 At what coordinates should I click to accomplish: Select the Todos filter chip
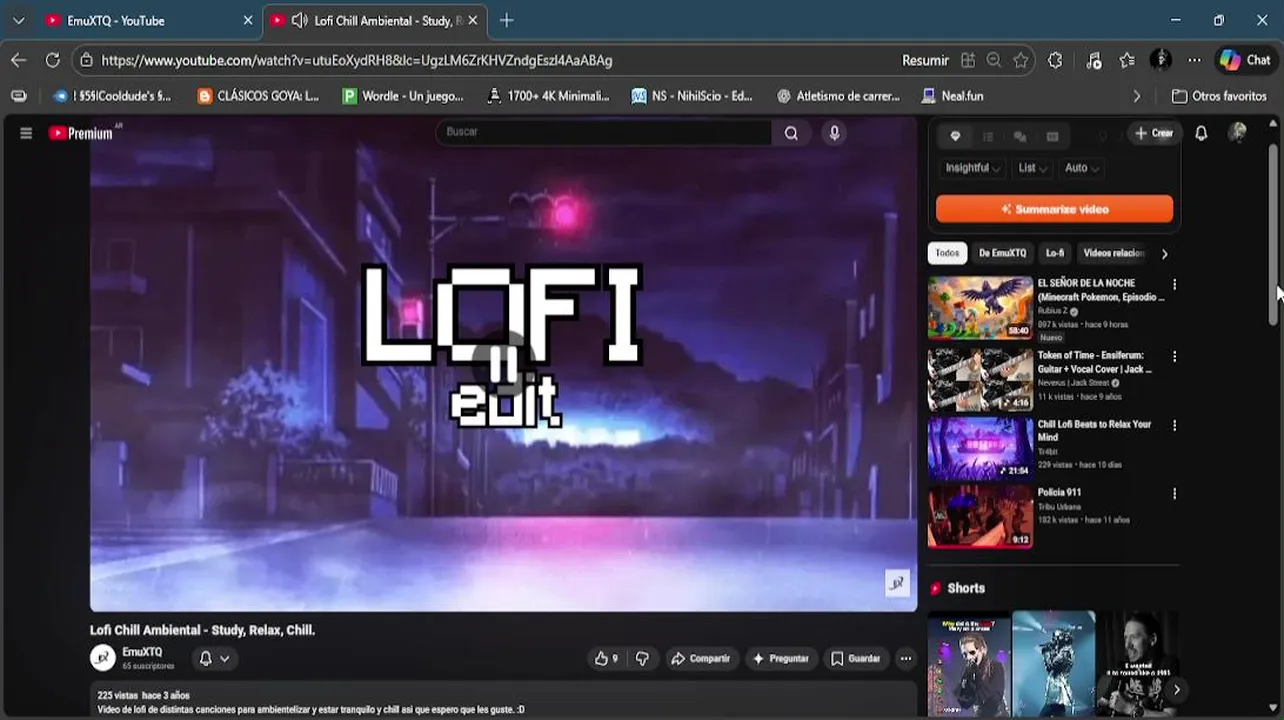click(947, 253)
